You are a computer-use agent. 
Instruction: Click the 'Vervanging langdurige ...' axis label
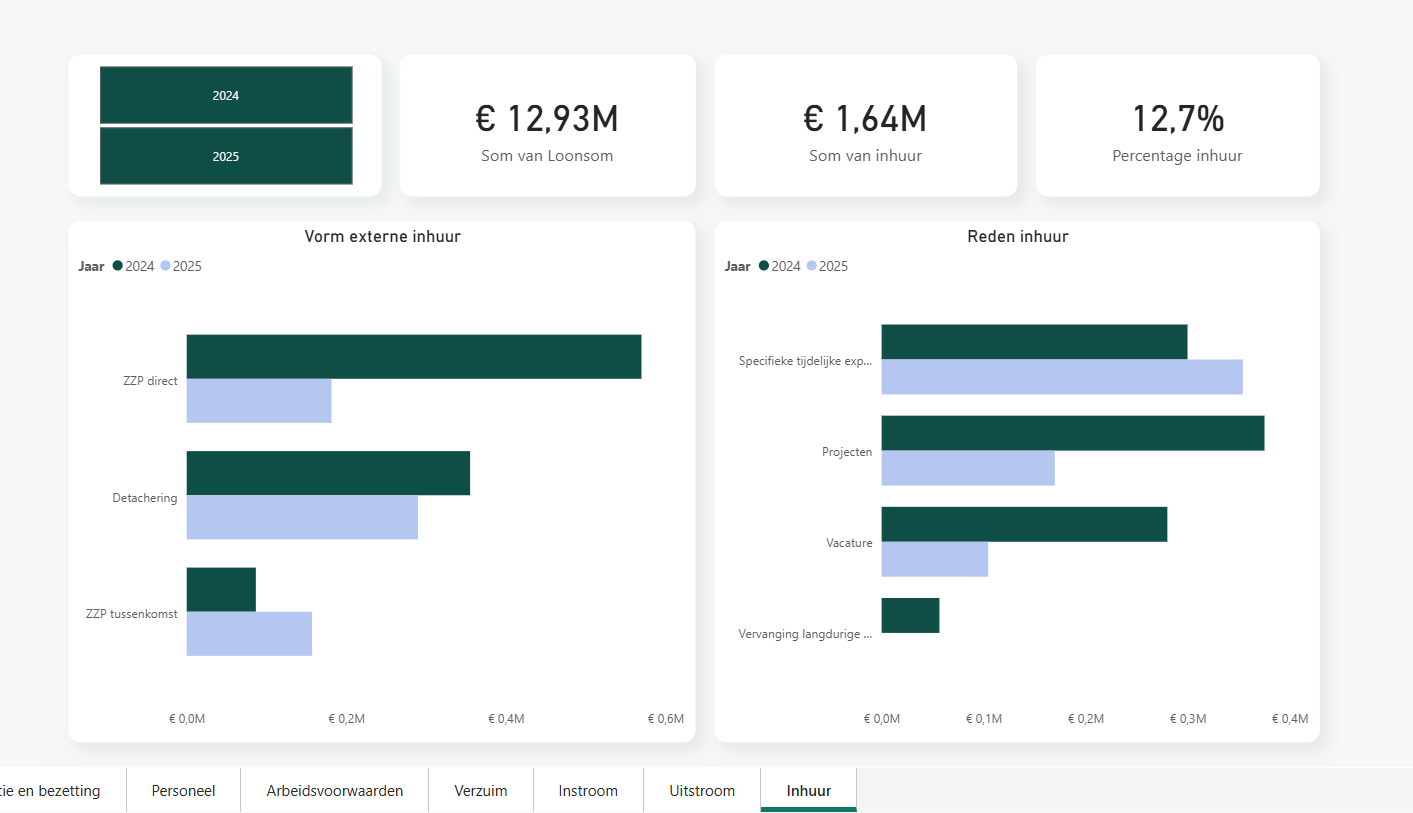[805, 634]
